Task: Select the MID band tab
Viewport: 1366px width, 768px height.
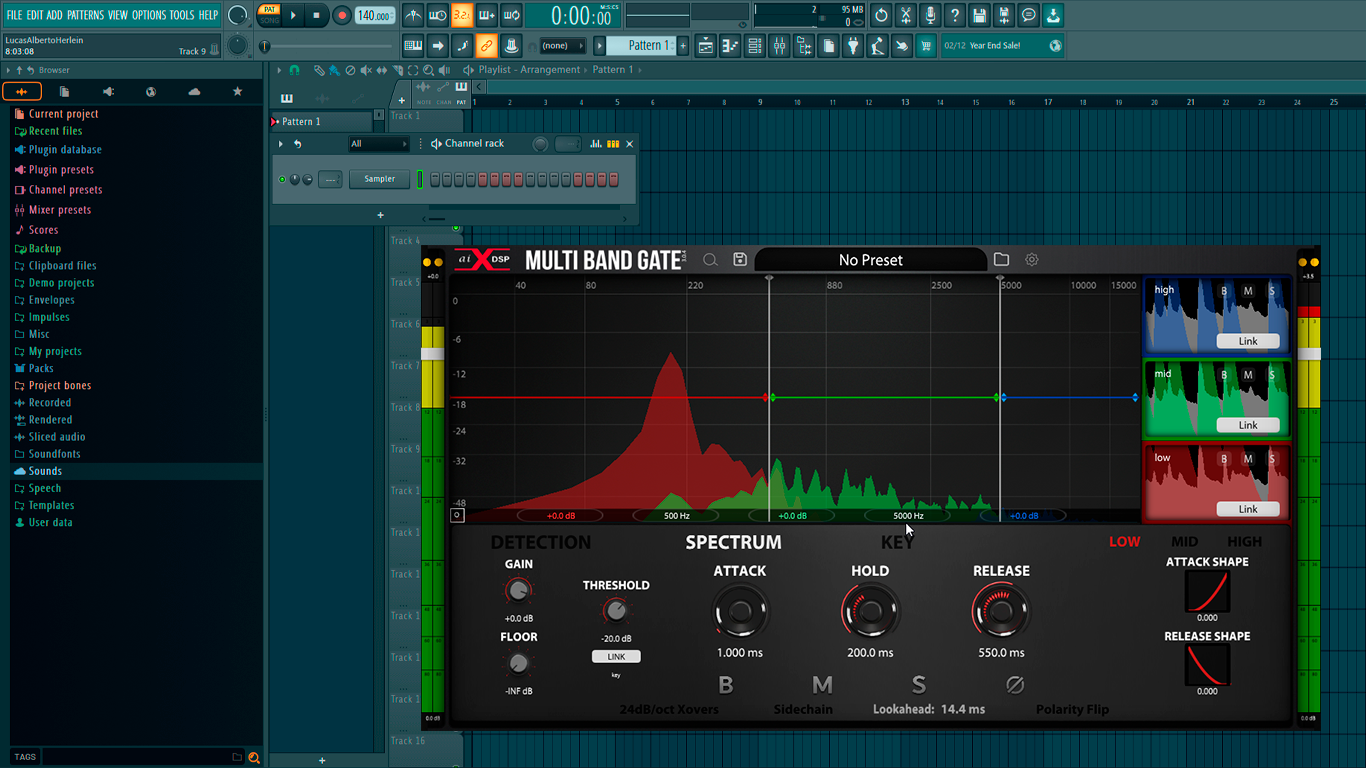Action: pos(1184,542)
